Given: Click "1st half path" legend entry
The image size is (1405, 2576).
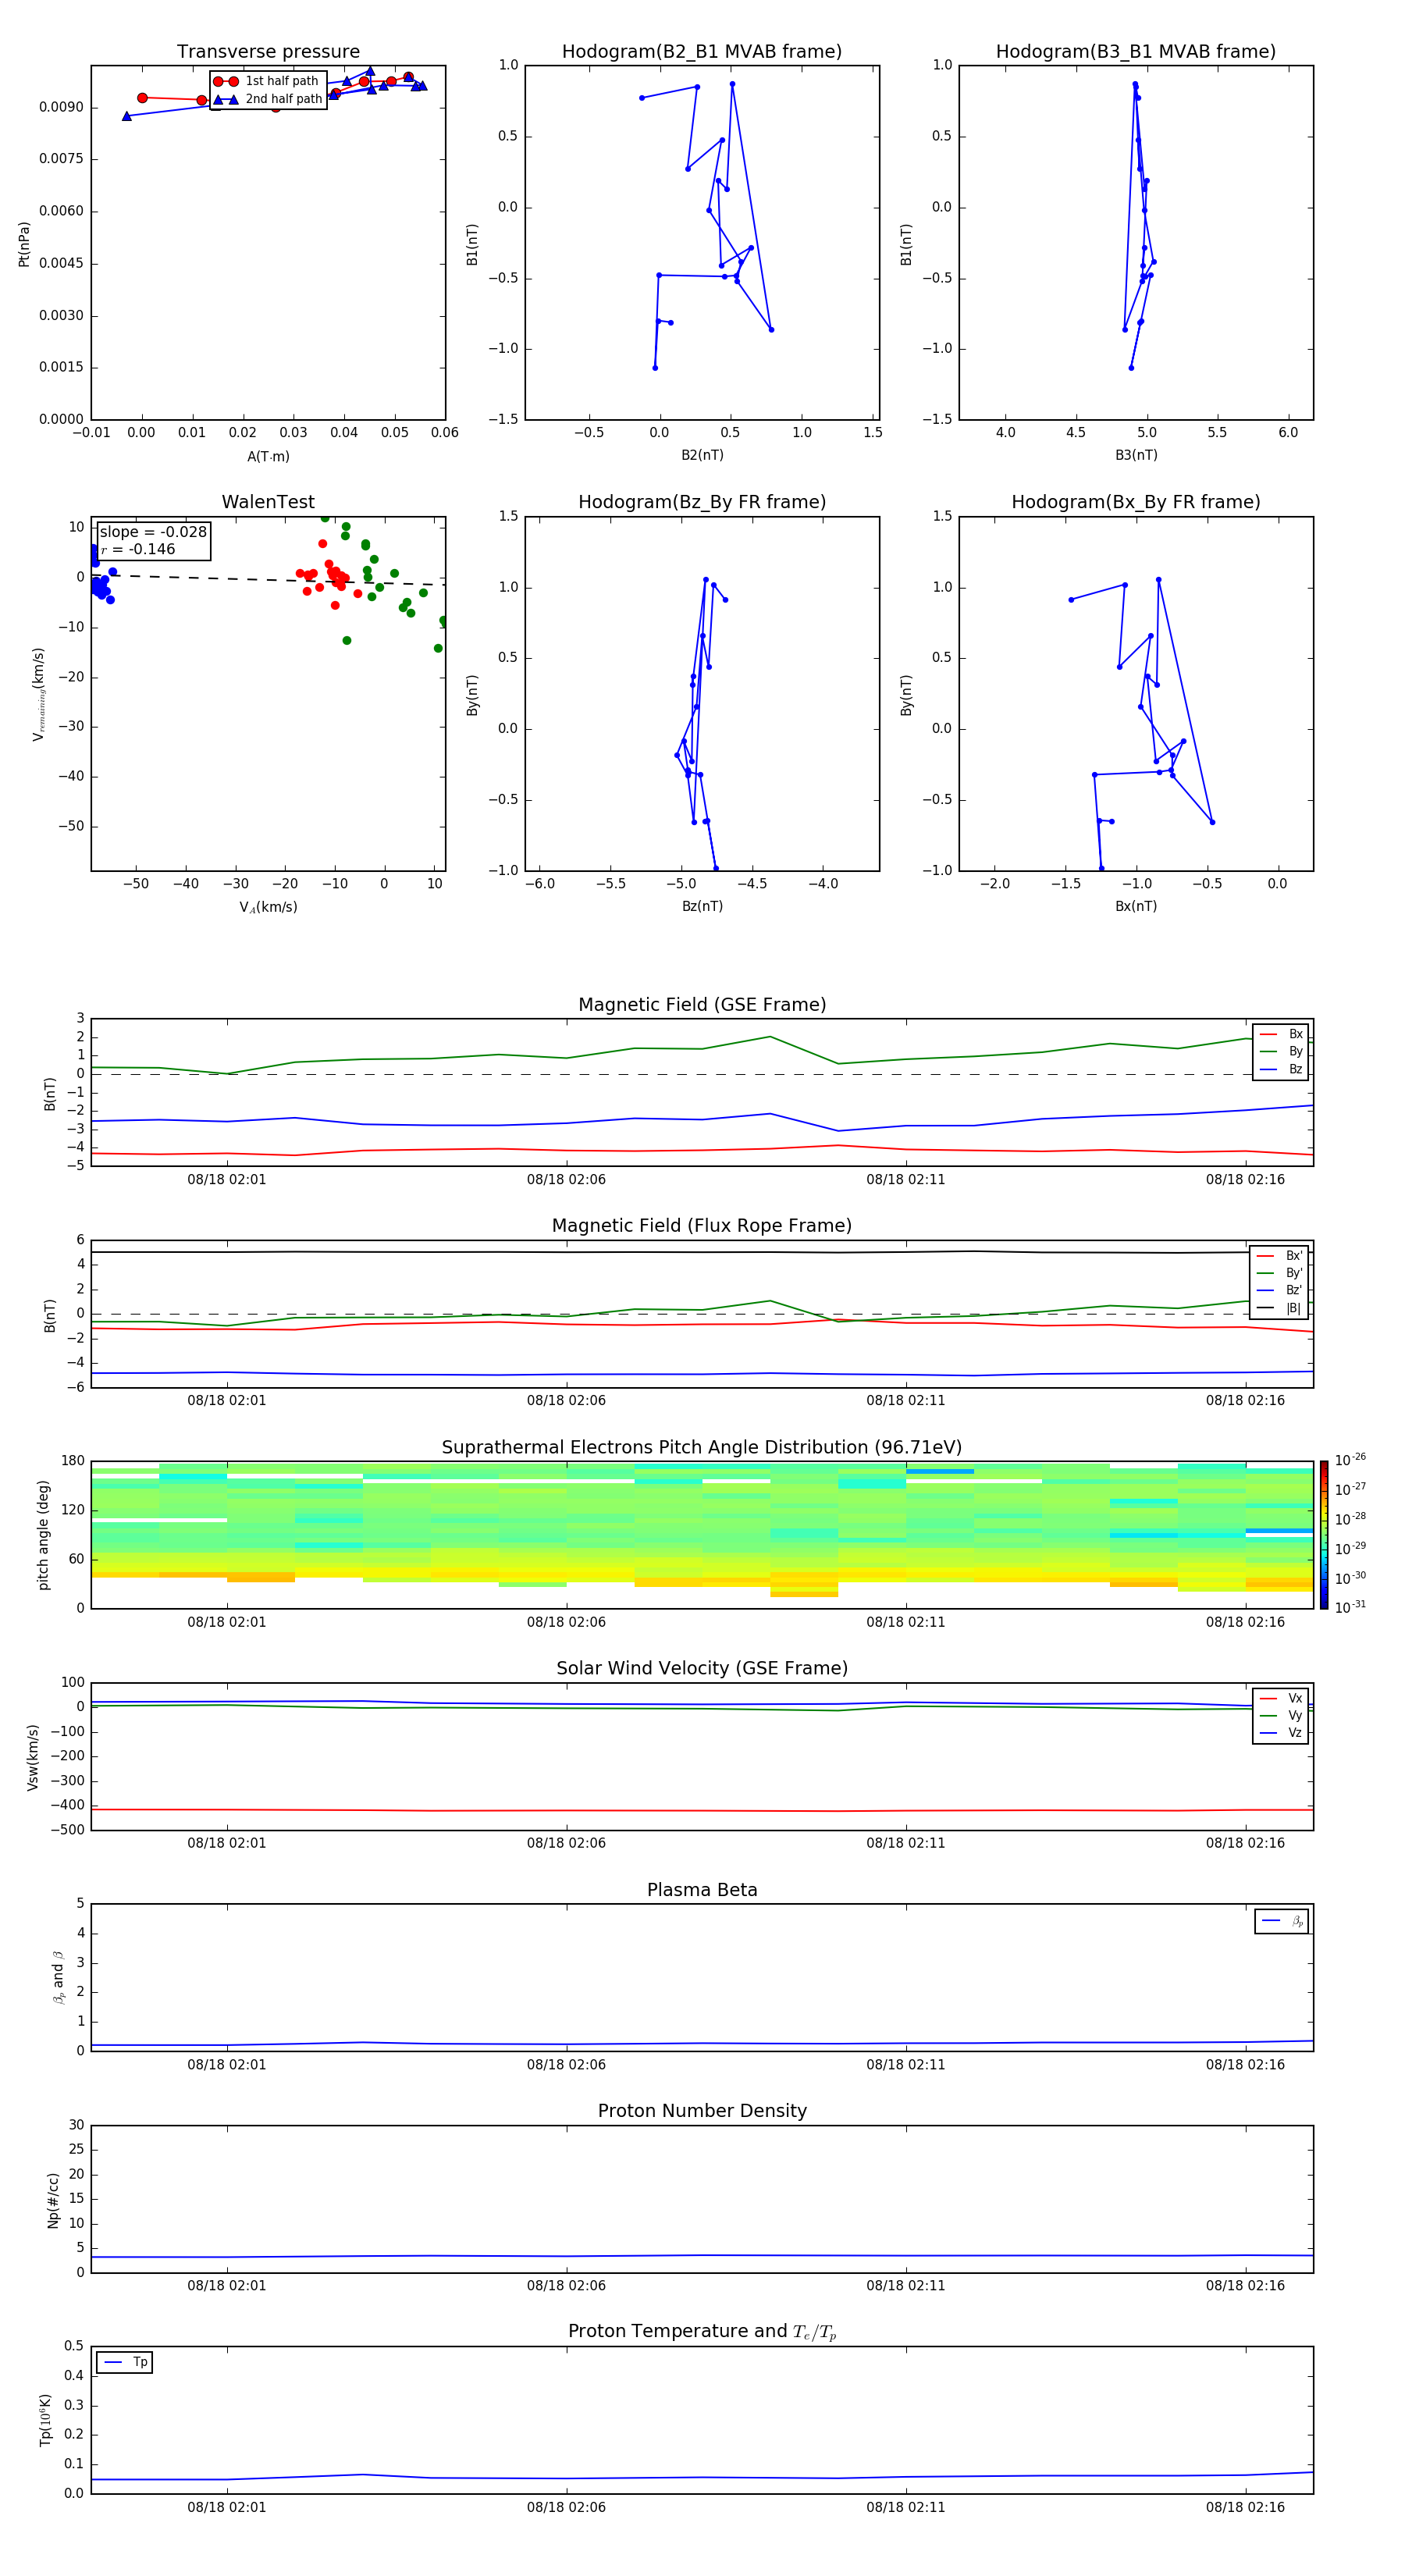Looking at the screenshot, I should pyautogui.click(x=267, y=81).
